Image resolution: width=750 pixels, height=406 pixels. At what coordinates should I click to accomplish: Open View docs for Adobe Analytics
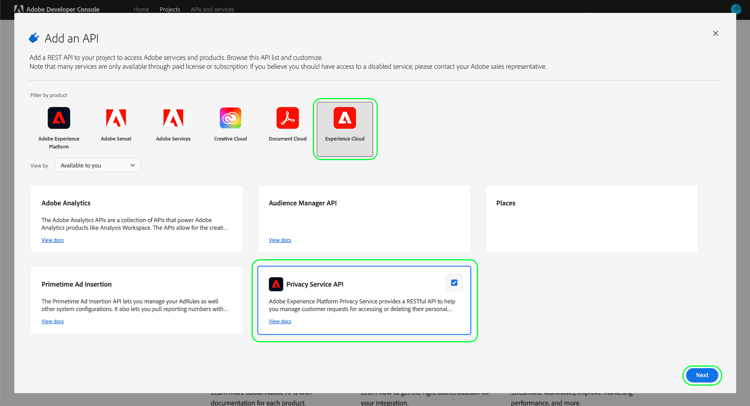tap(53, 240)
